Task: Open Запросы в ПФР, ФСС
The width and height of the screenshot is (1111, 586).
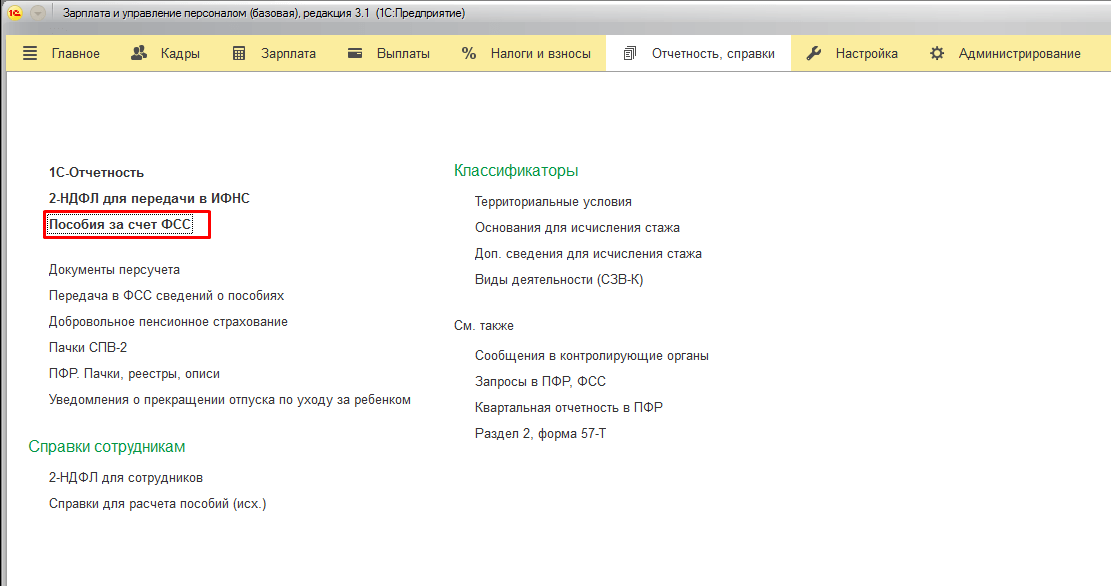Action: (x=541, y=382)
